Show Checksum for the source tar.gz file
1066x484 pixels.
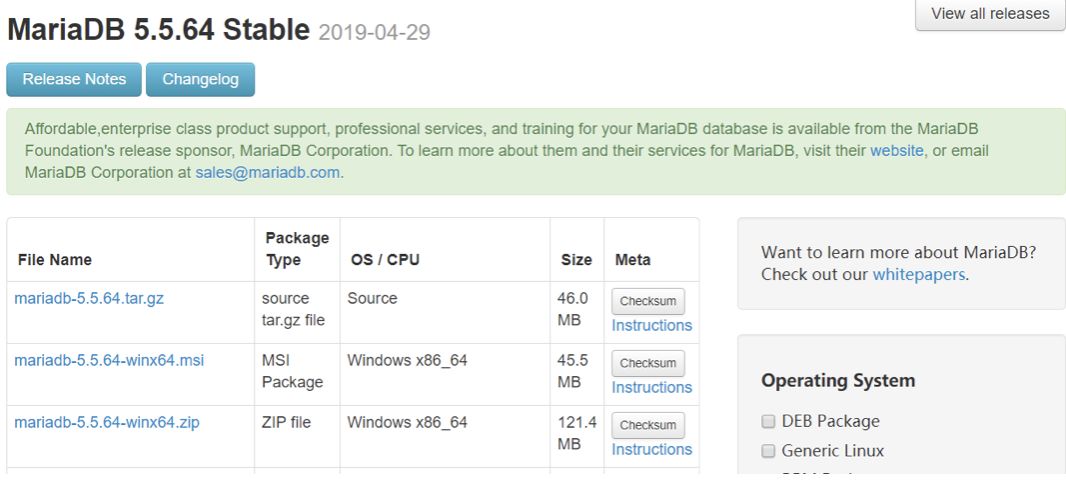point(648,301)
